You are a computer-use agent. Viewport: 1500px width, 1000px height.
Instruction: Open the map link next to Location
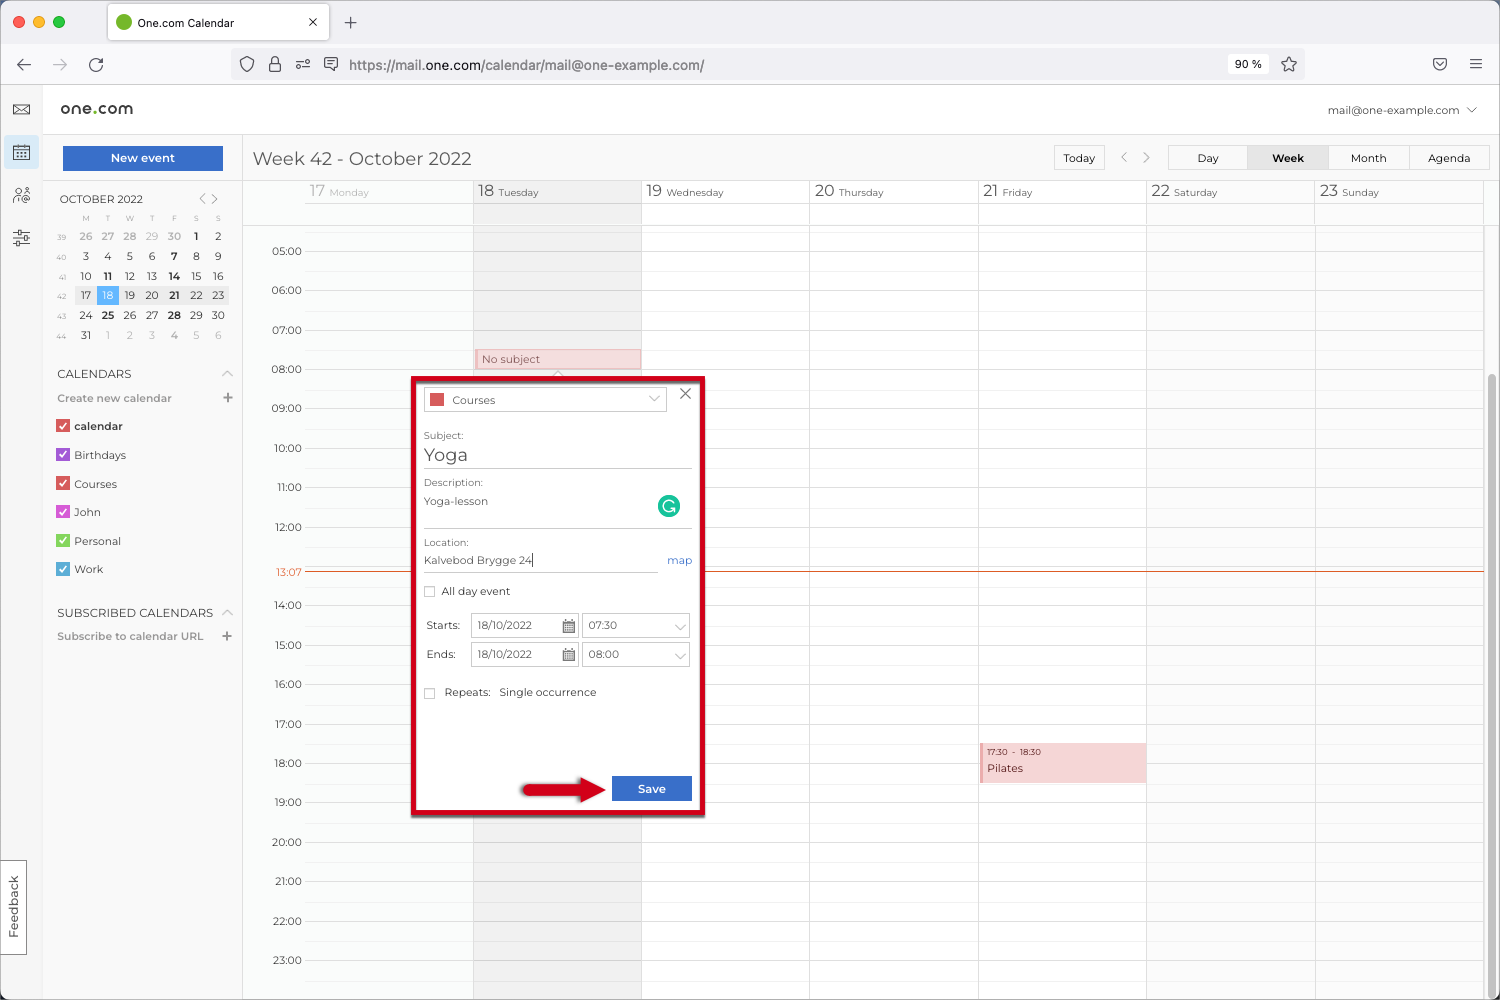tap(680, 561)
